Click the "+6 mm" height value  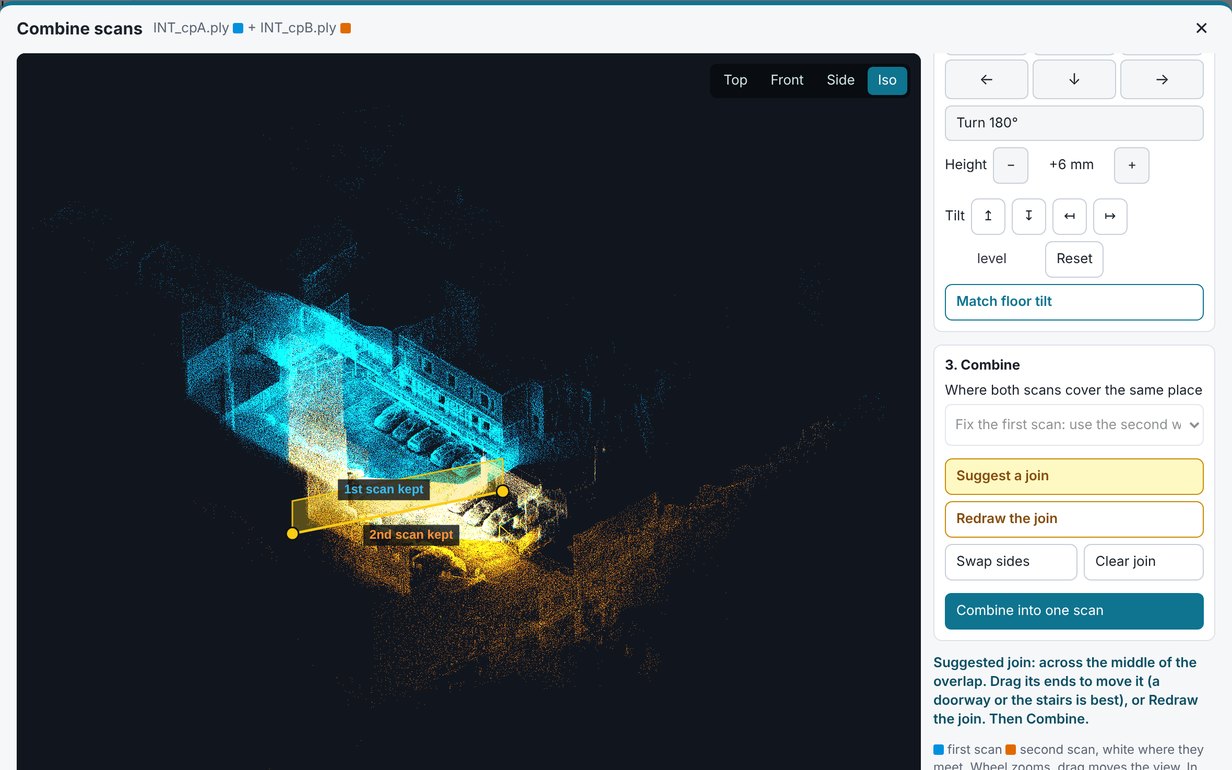pos(1071,165)
